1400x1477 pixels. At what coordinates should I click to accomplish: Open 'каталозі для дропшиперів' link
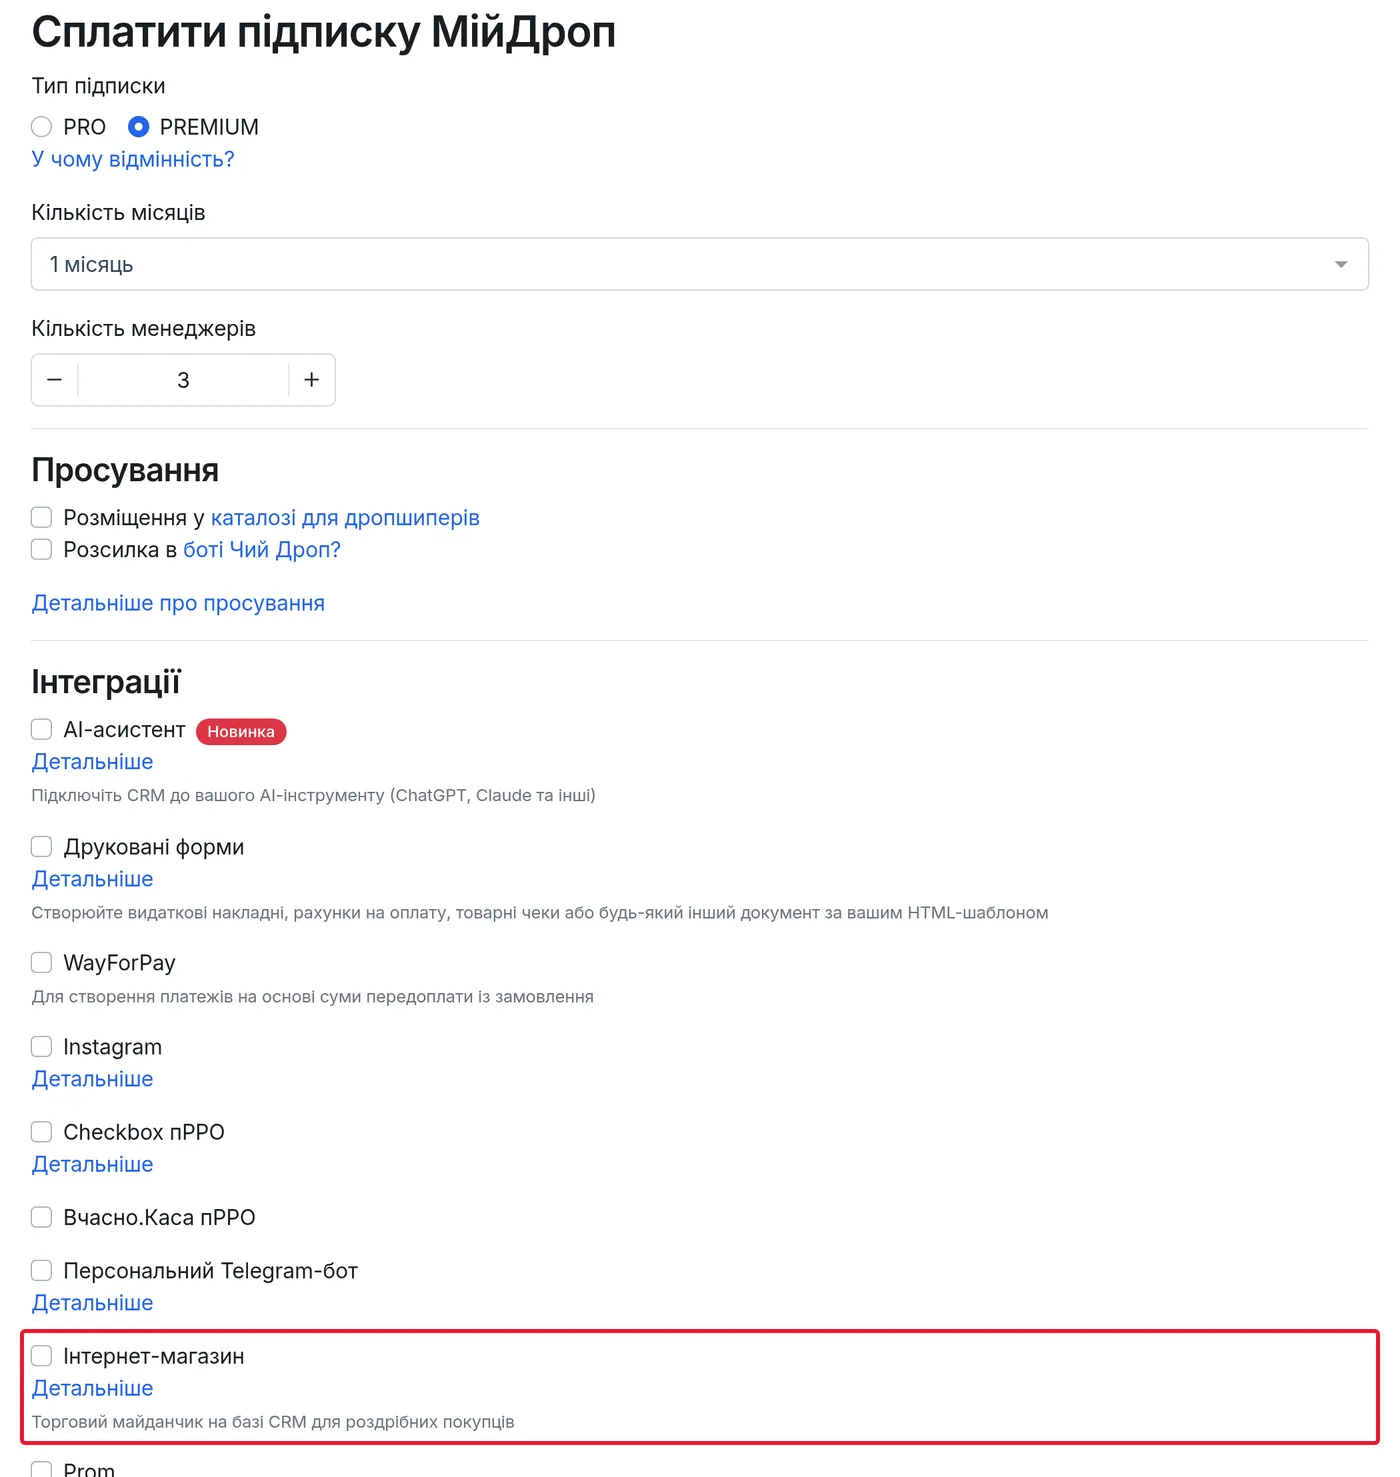tap(345, 518)
